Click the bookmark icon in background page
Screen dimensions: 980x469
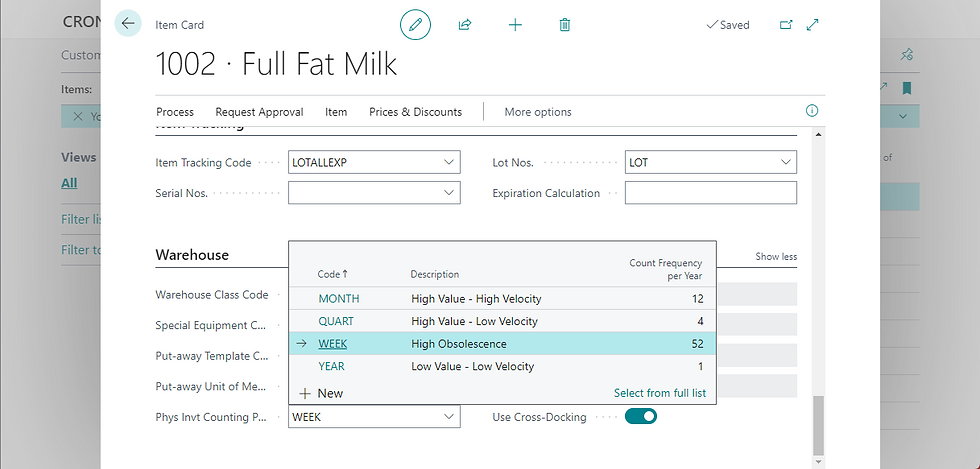pos(906,88)
